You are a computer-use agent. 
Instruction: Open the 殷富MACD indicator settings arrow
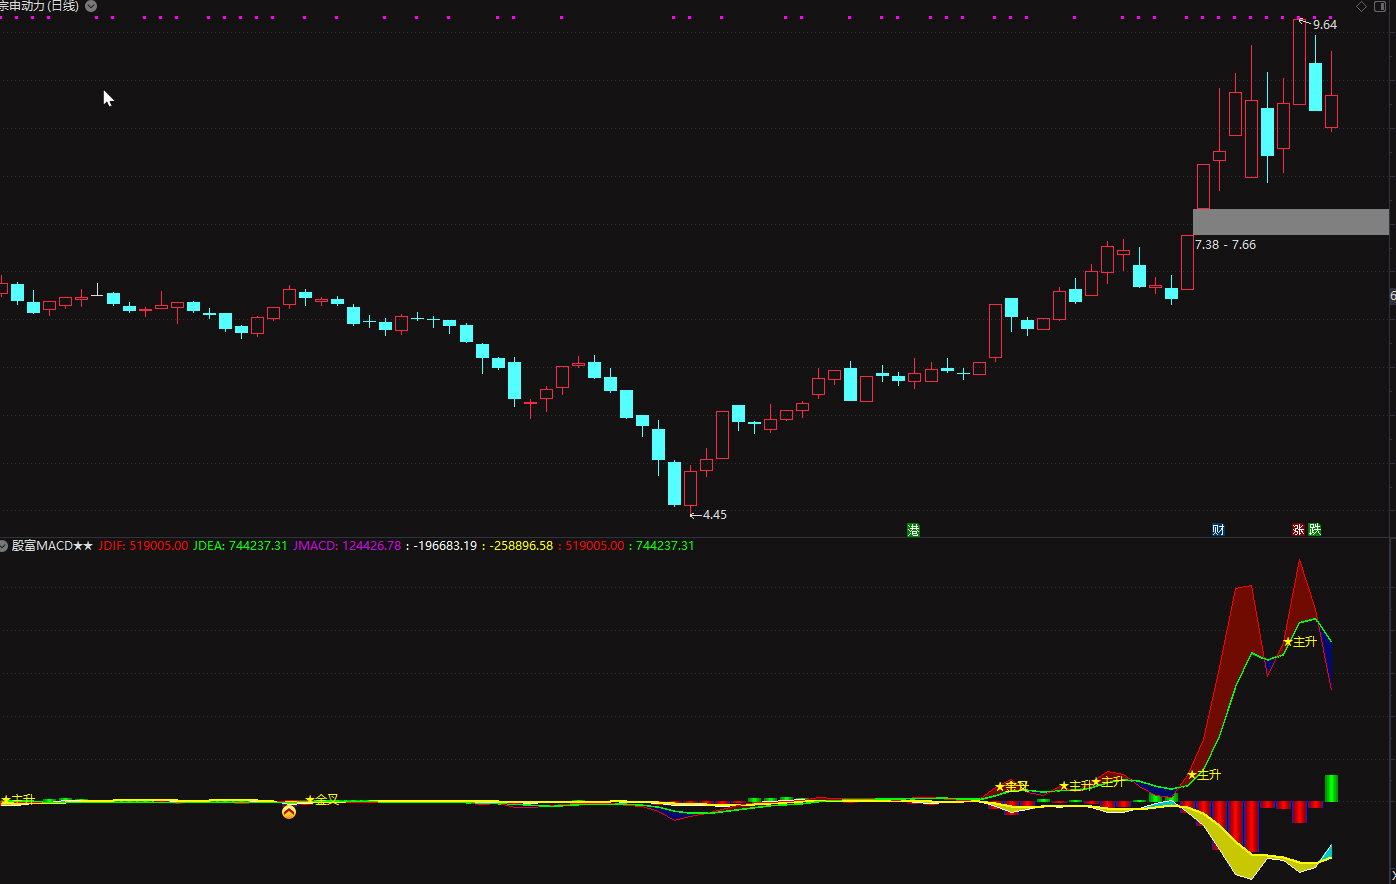coord(4,546)
